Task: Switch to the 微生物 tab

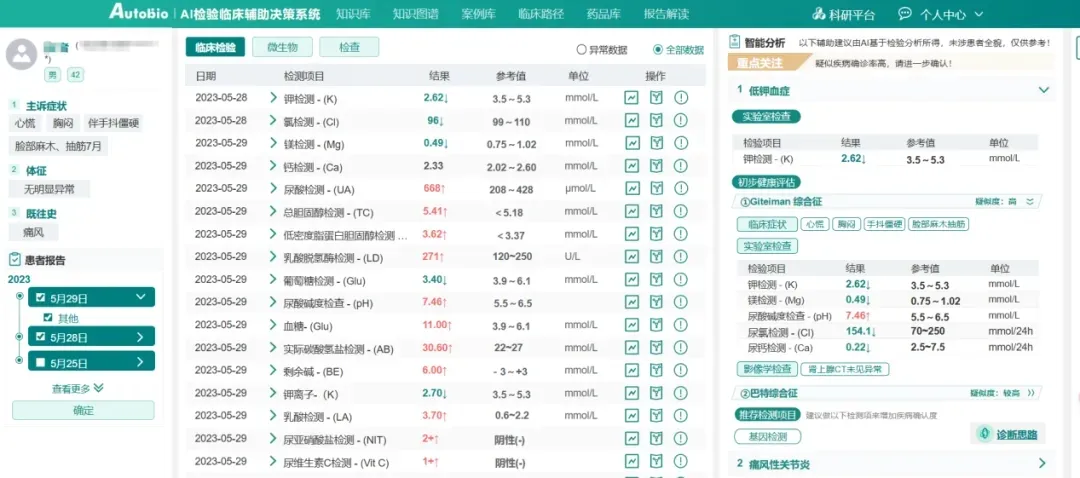Action: tap(282, 47)
